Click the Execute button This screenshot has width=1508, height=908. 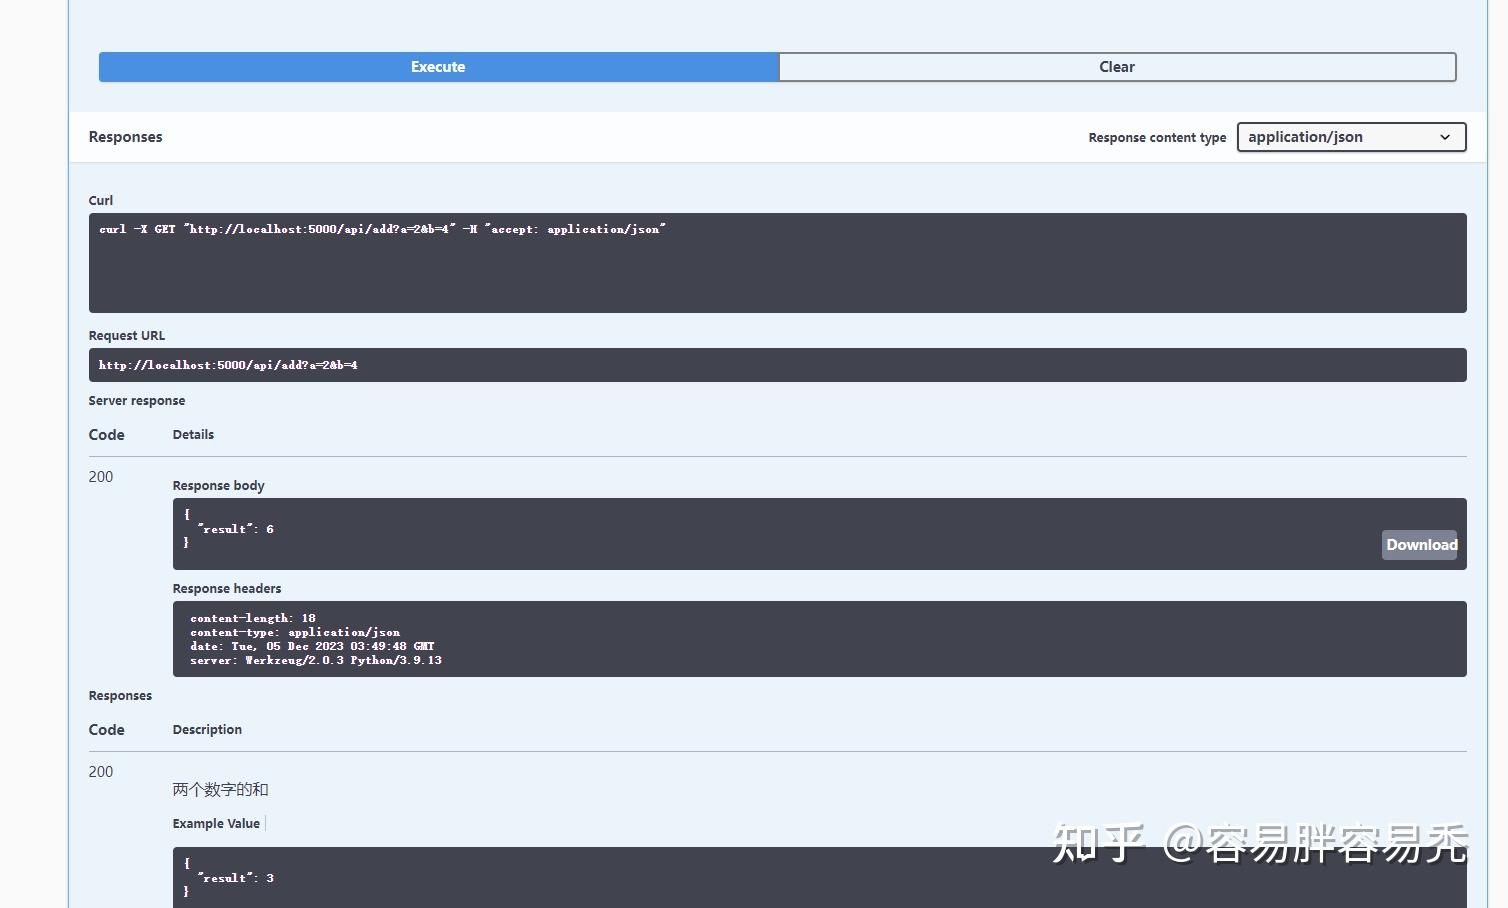(438, 66)
